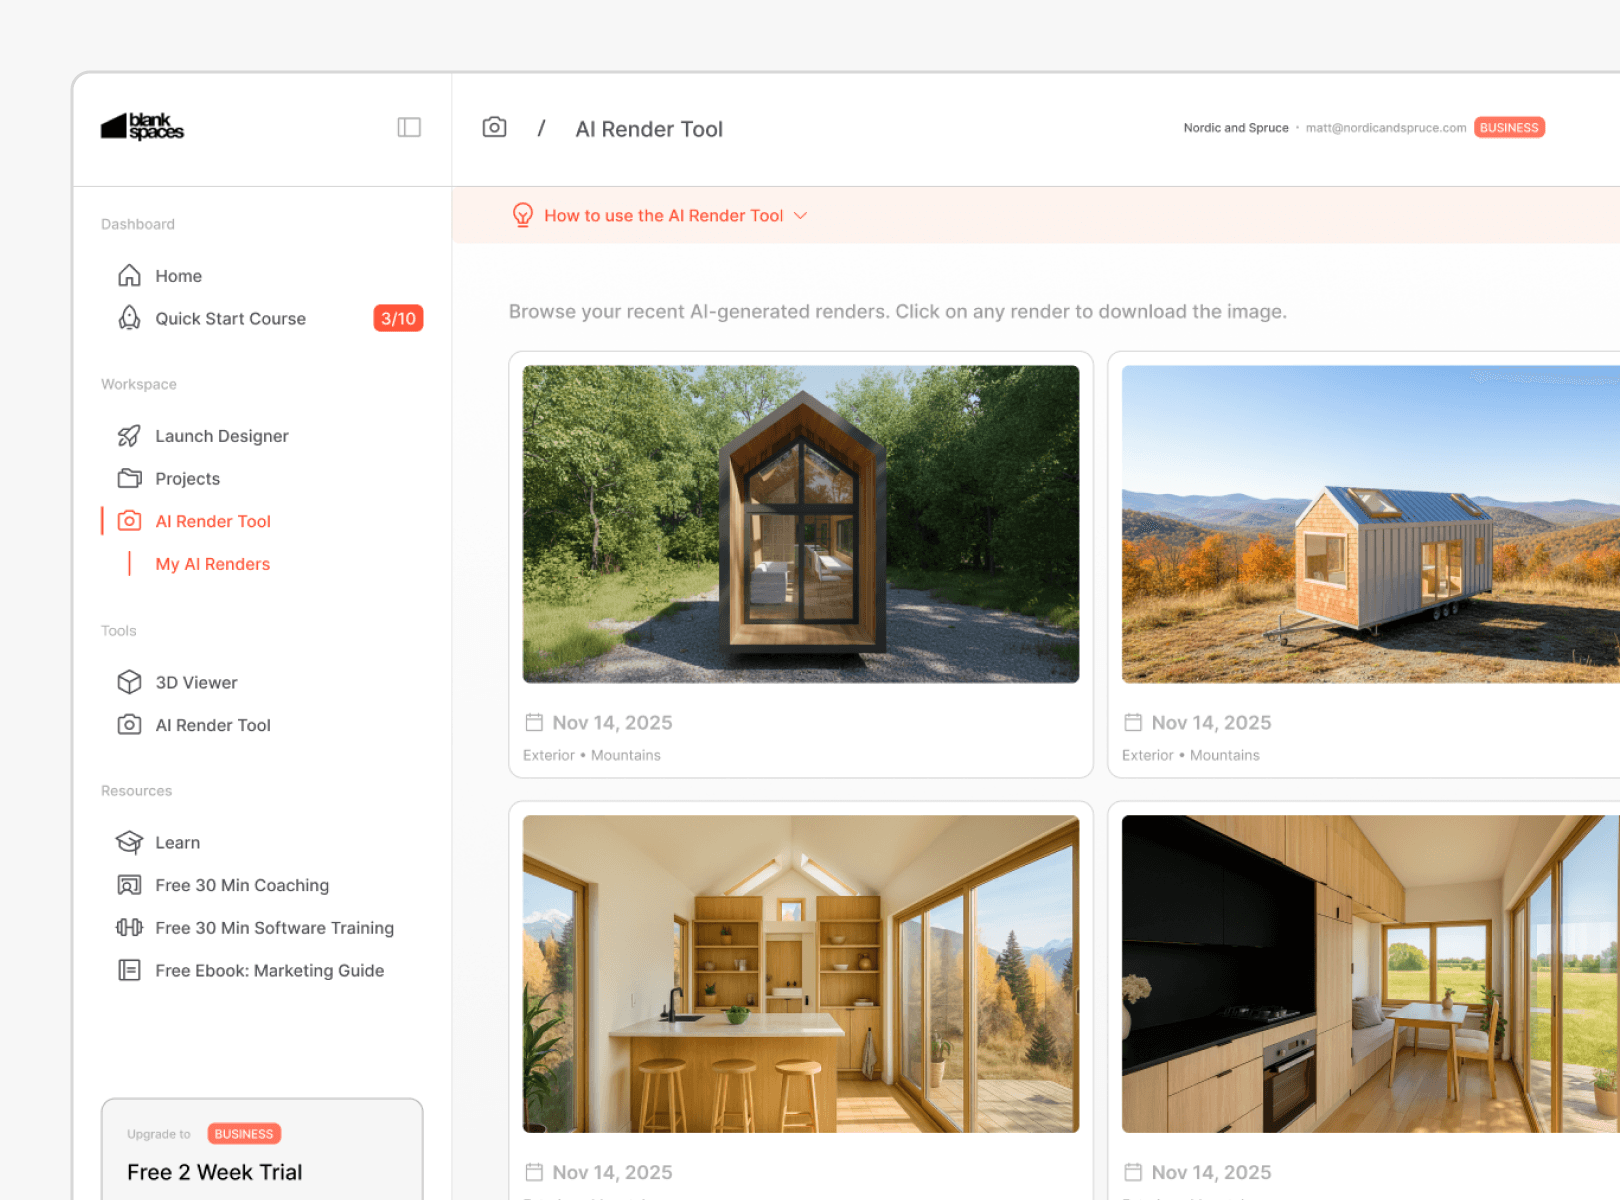This screenshot has width=1620, height=1200.
Task: Click Exterior • Mountains on trailer house card
Action: tap(1191, 755)
